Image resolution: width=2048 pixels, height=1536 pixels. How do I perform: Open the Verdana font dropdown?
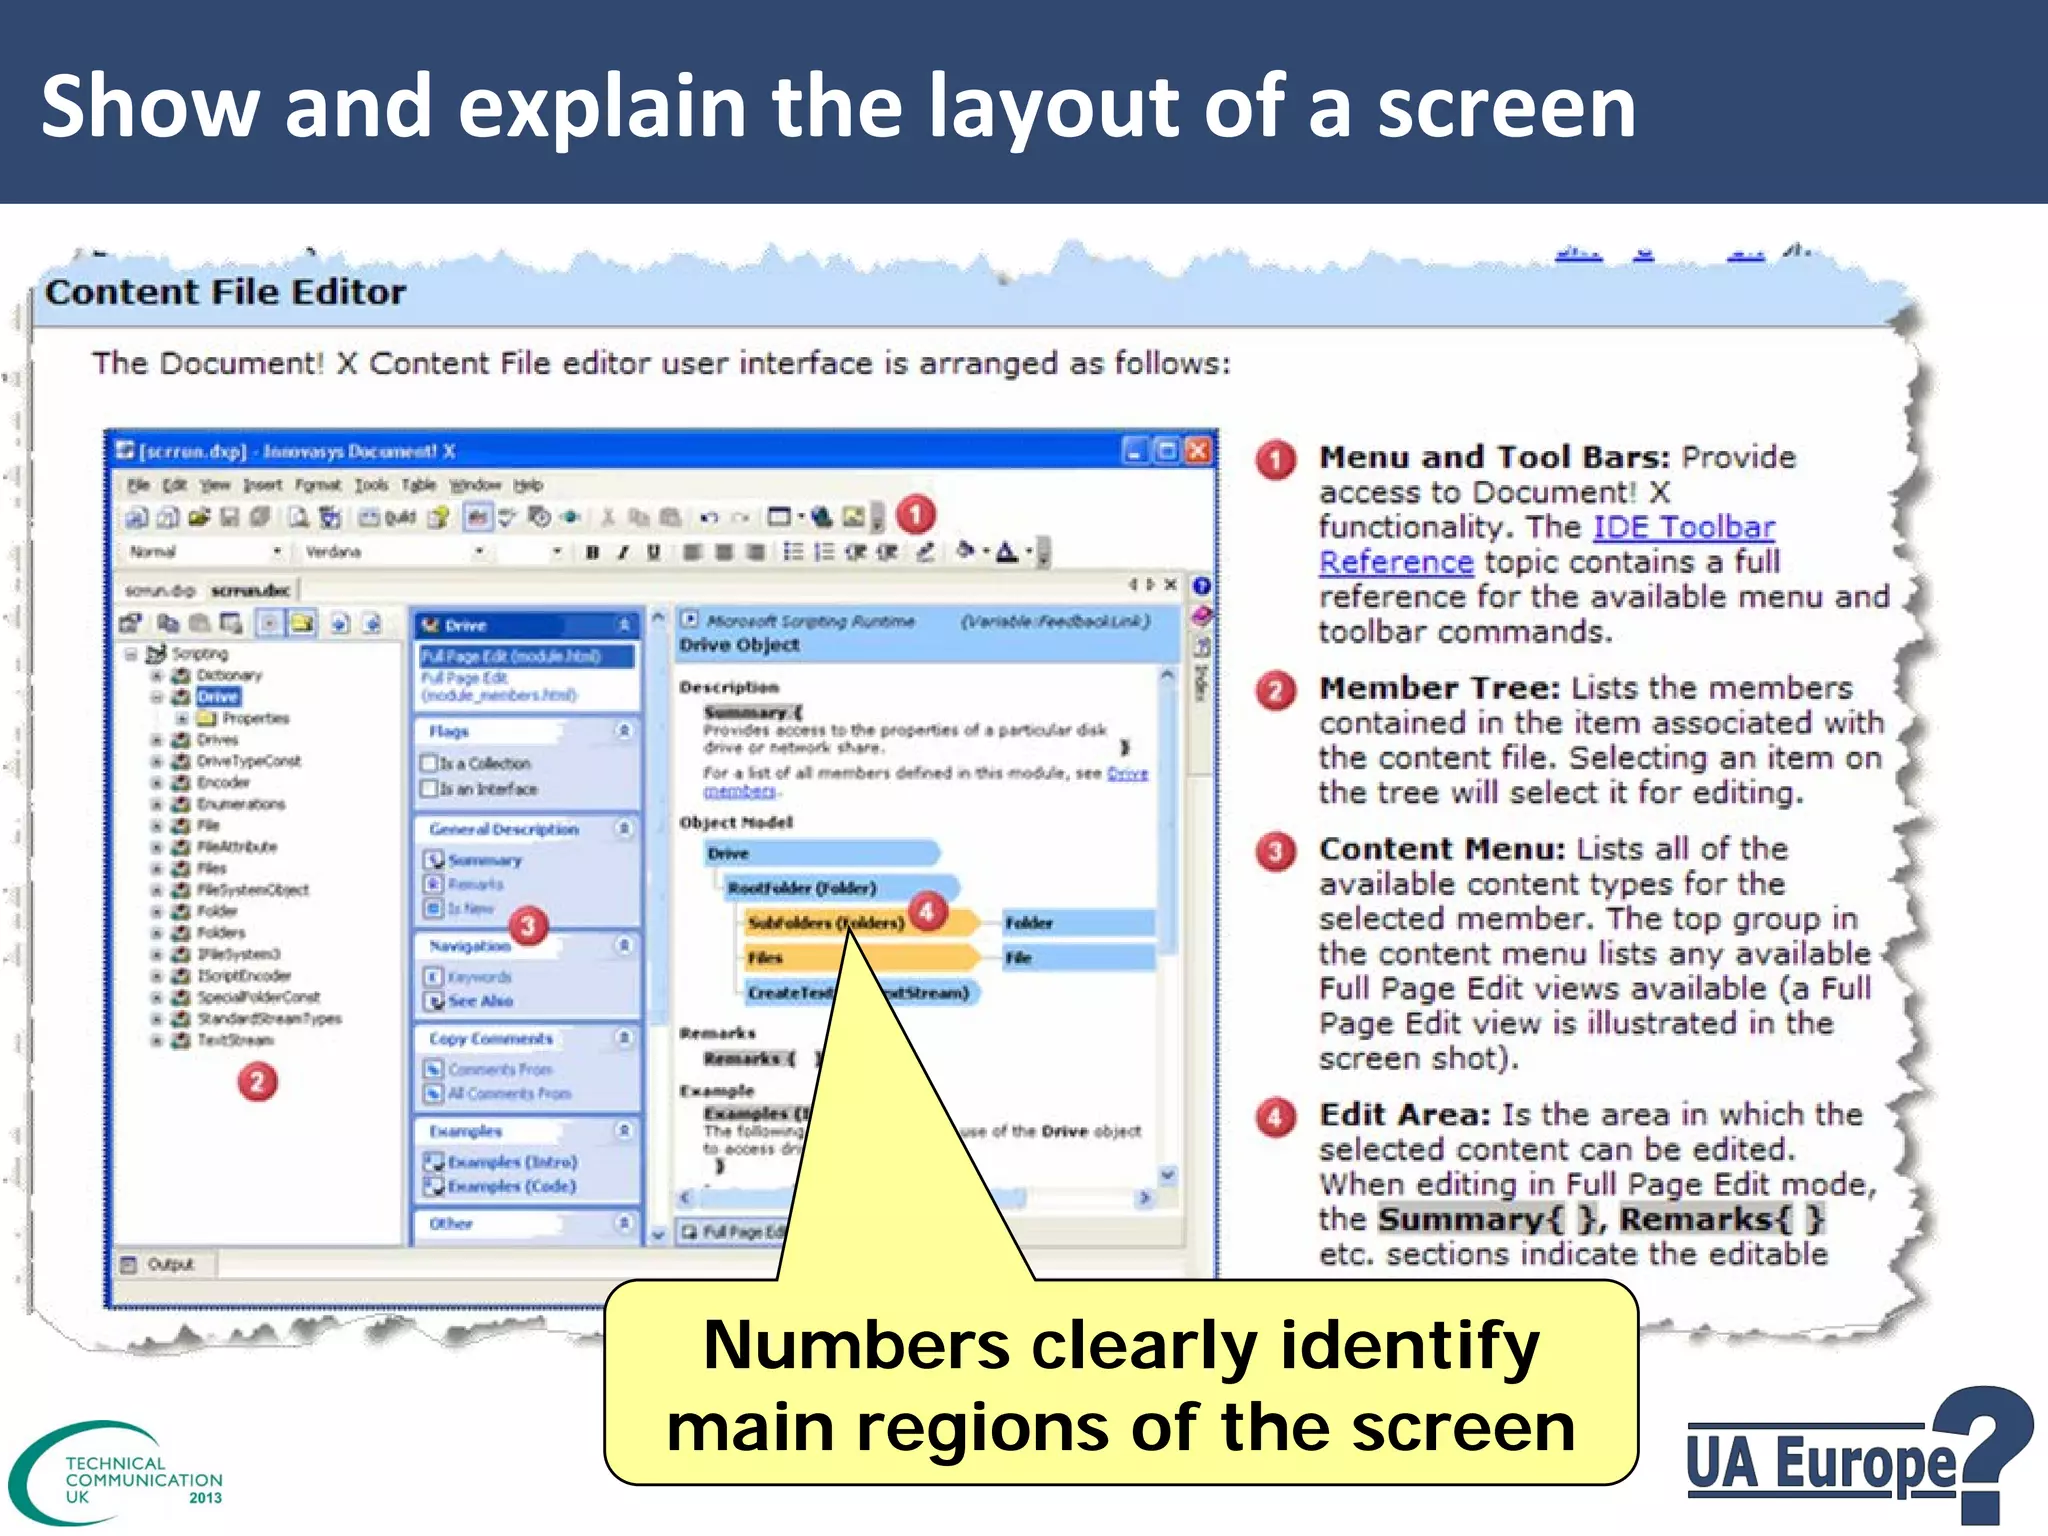tap(480, 552)
